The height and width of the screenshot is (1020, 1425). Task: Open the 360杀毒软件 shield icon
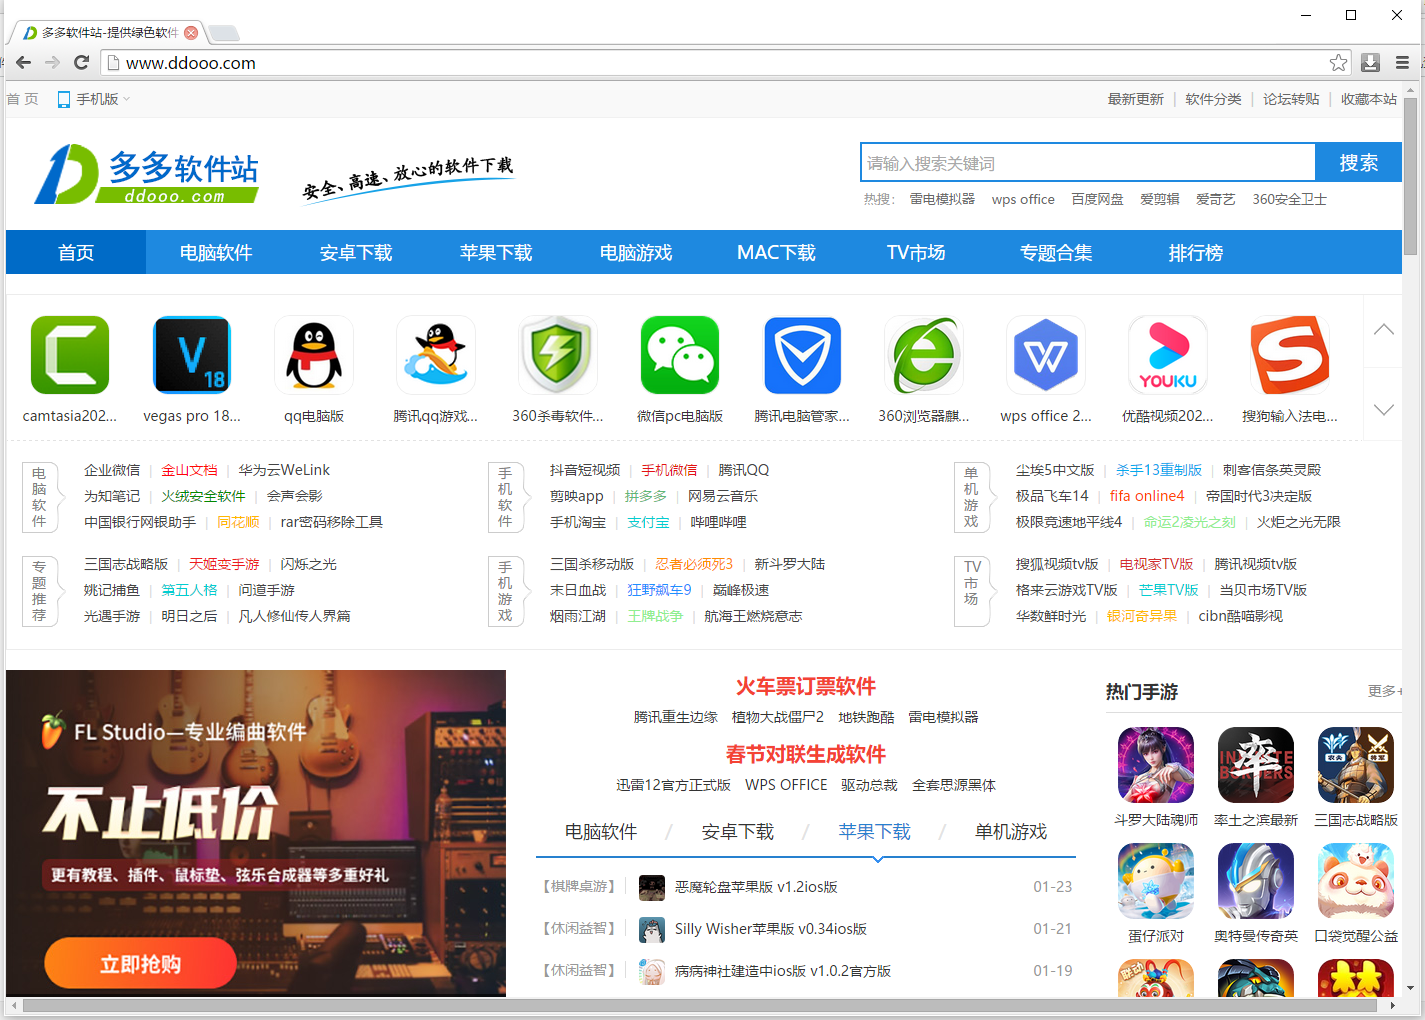558,355
